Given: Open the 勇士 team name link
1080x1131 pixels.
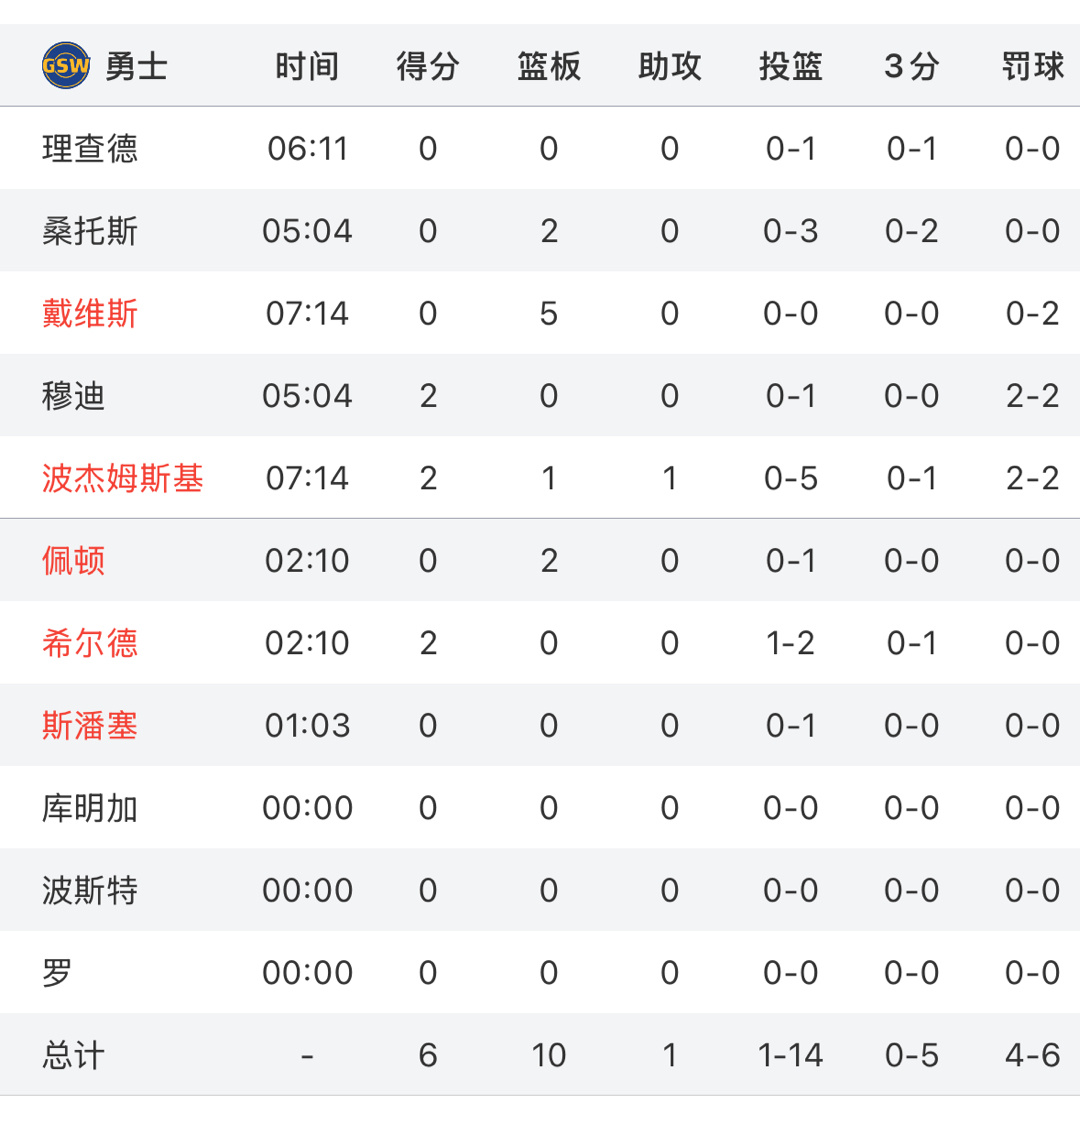Looking at the screenshot, I should (136, 67).
